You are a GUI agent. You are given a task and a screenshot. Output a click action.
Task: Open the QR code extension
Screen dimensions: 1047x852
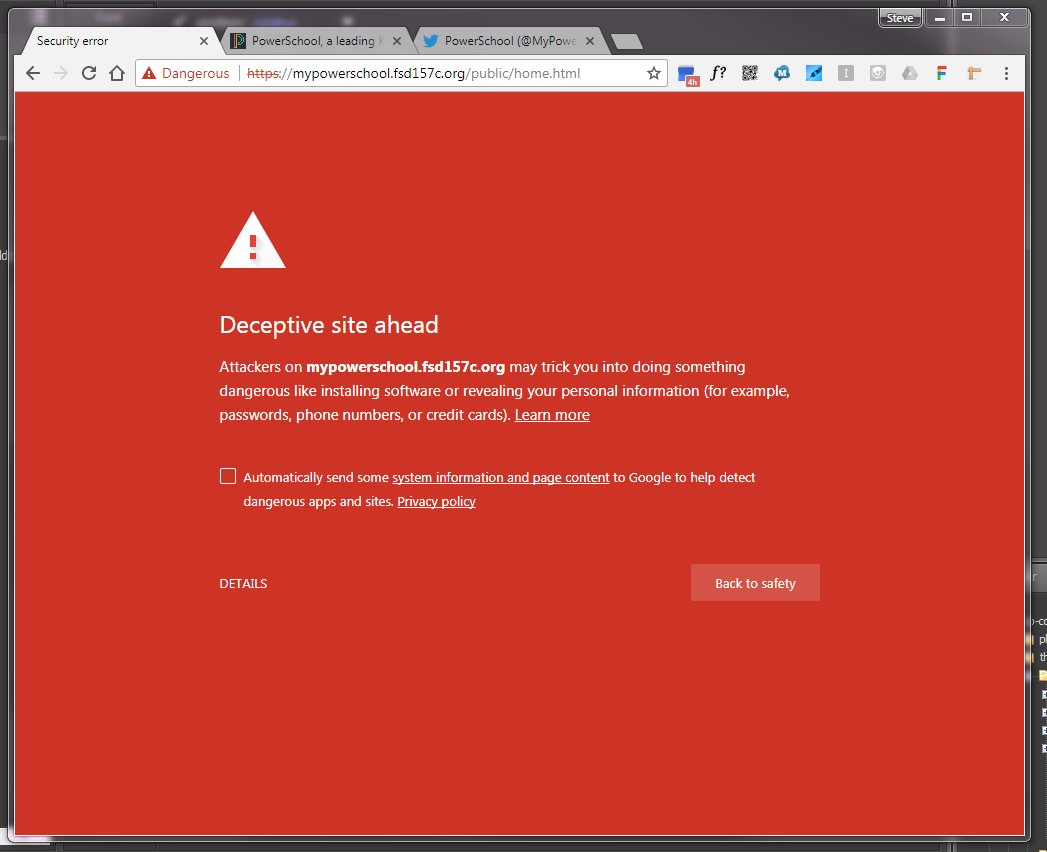(750, 73)
